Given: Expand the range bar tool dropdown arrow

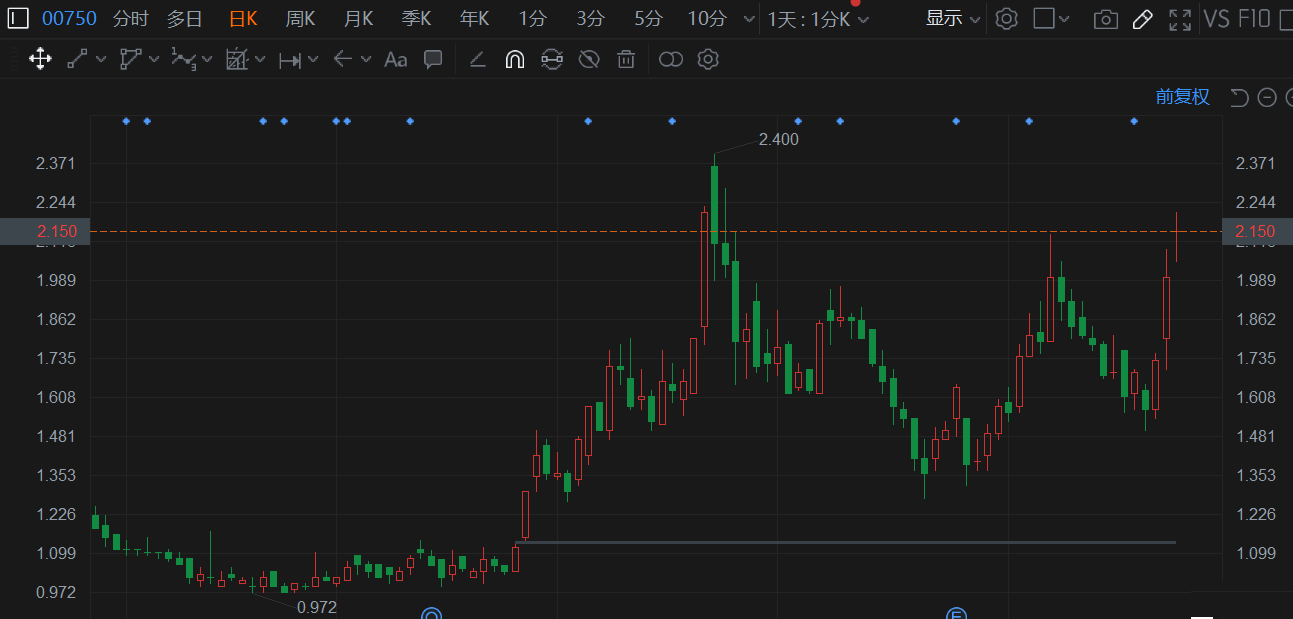Looking at the screenshot, I should click(x=313, y=59).
